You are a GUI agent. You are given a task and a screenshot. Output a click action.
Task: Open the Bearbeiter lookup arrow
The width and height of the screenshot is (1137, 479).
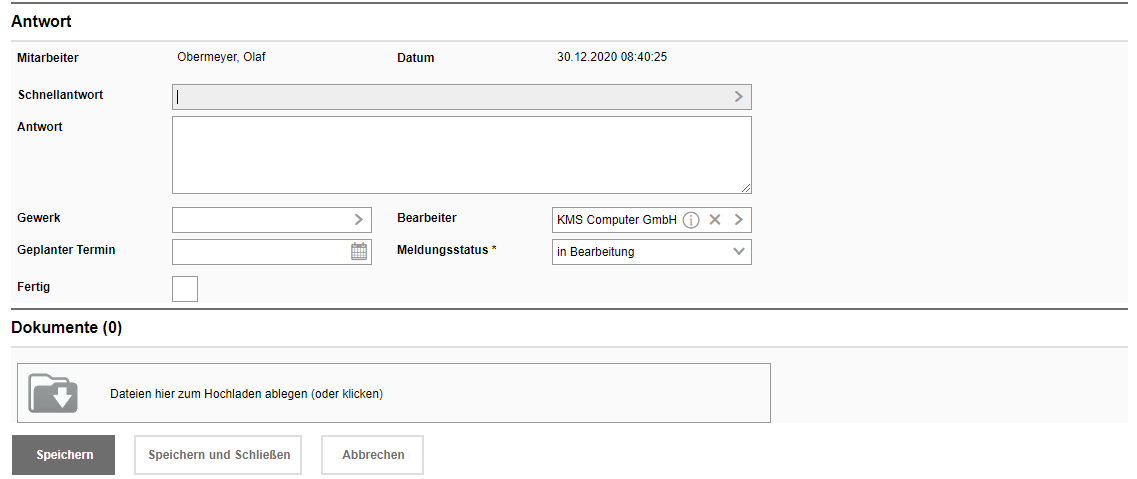point(739,220)
